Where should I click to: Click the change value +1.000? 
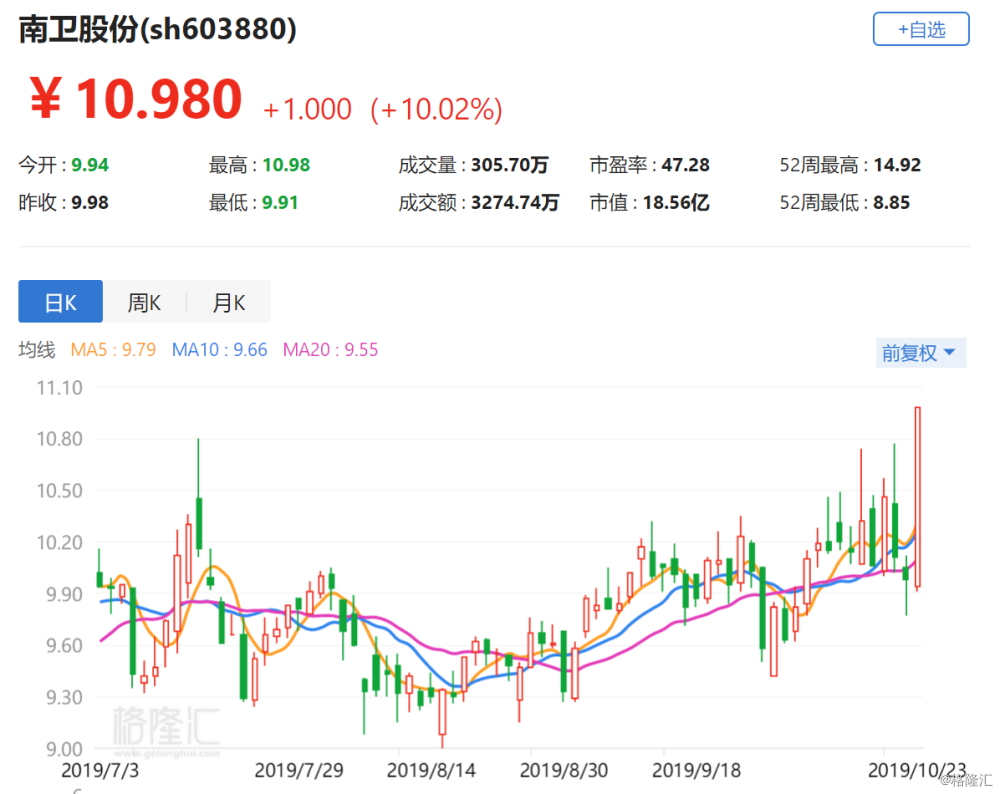pyautogui.click(x=307, y=109)
